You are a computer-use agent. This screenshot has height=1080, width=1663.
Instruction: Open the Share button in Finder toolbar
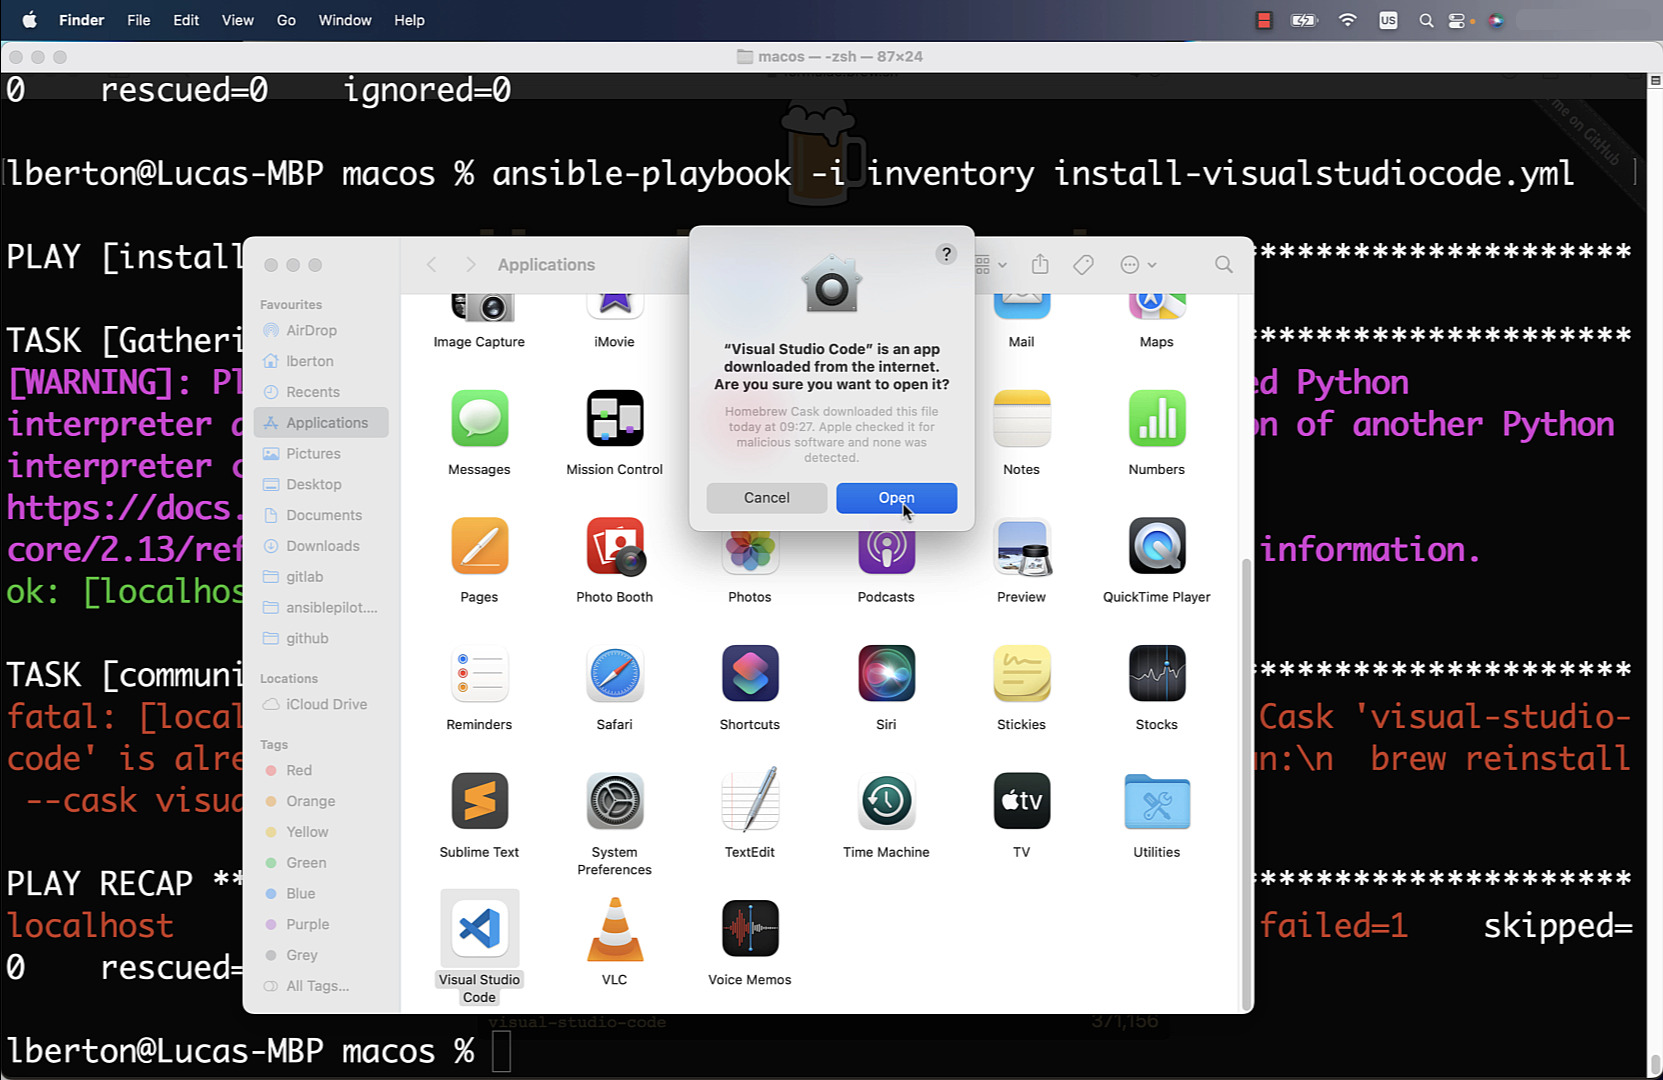tap(1039, 264)
